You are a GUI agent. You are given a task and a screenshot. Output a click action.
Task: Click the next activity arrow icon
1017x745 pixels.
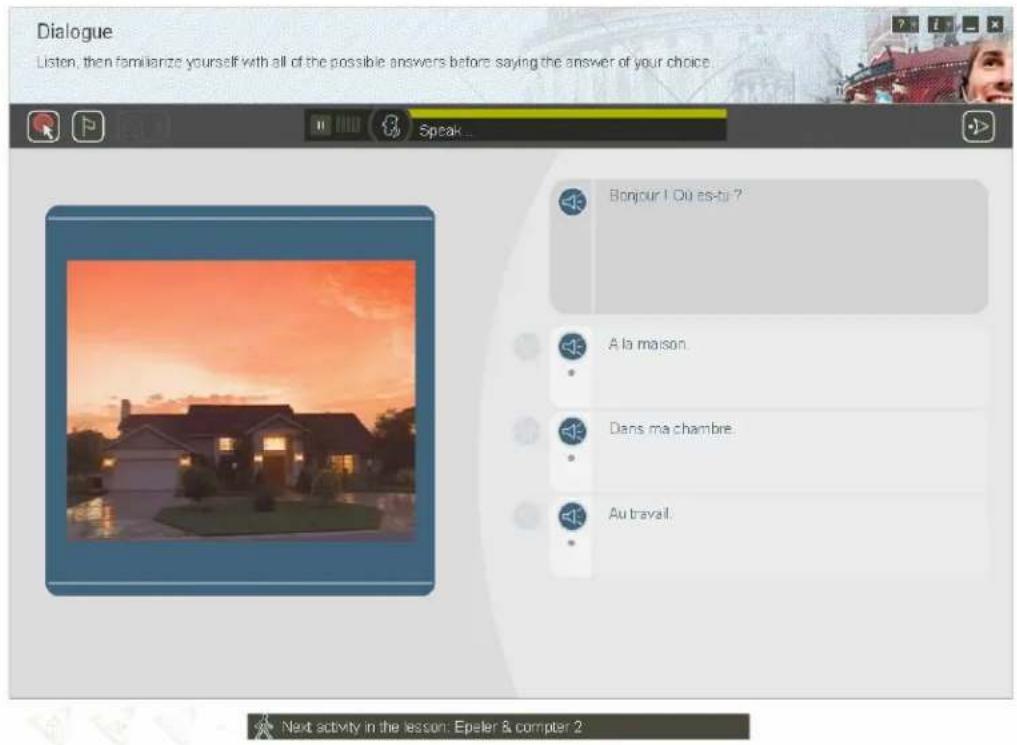(978, 126)
